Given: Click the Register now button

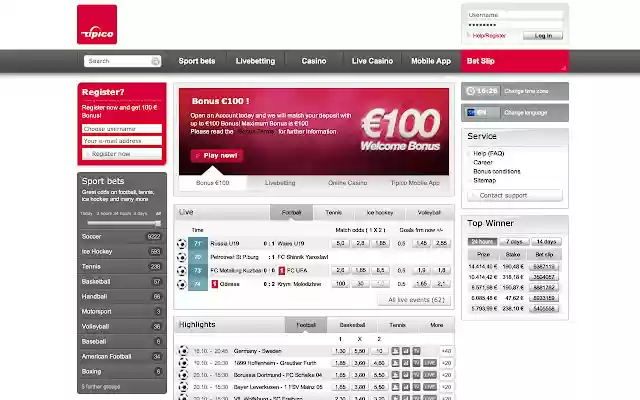Looking at the screenshot, I should 122,154.
